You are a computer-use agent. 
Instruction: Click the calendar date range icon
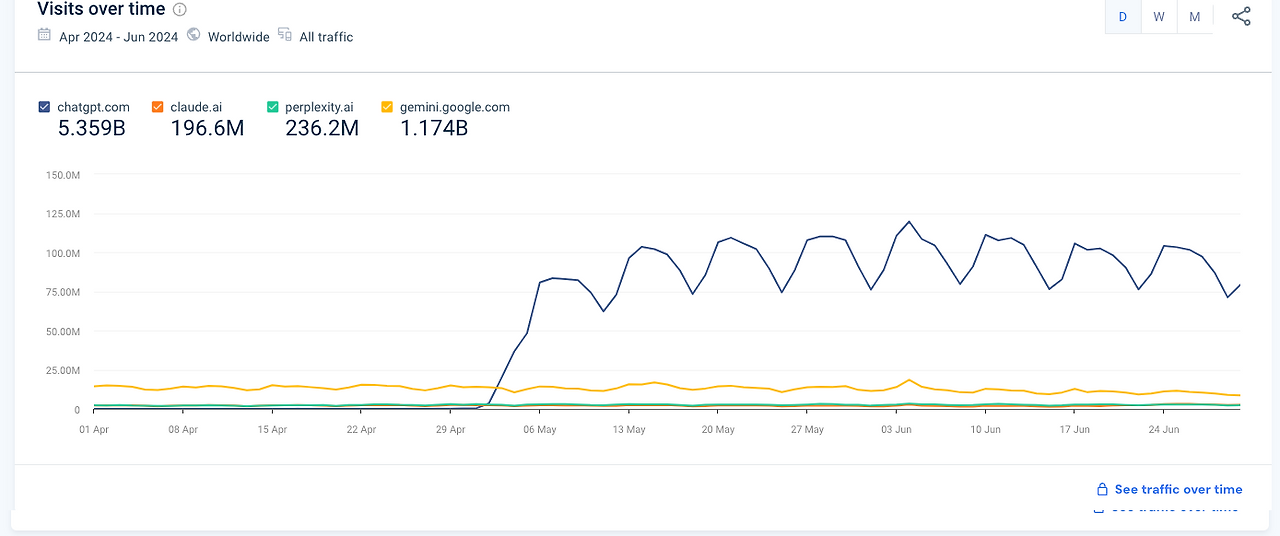point(44,35)
